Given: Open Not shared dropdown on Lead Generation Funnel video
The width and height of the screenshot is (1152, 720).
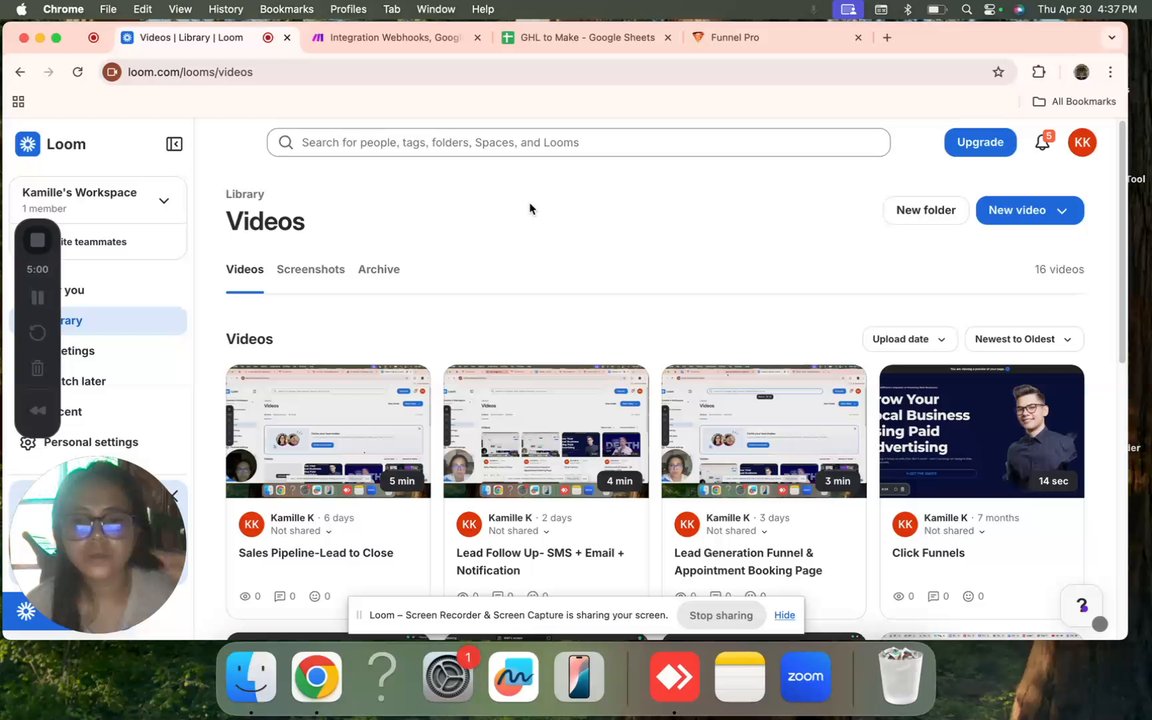Looking at the screenshot, I should coord(736,531).
